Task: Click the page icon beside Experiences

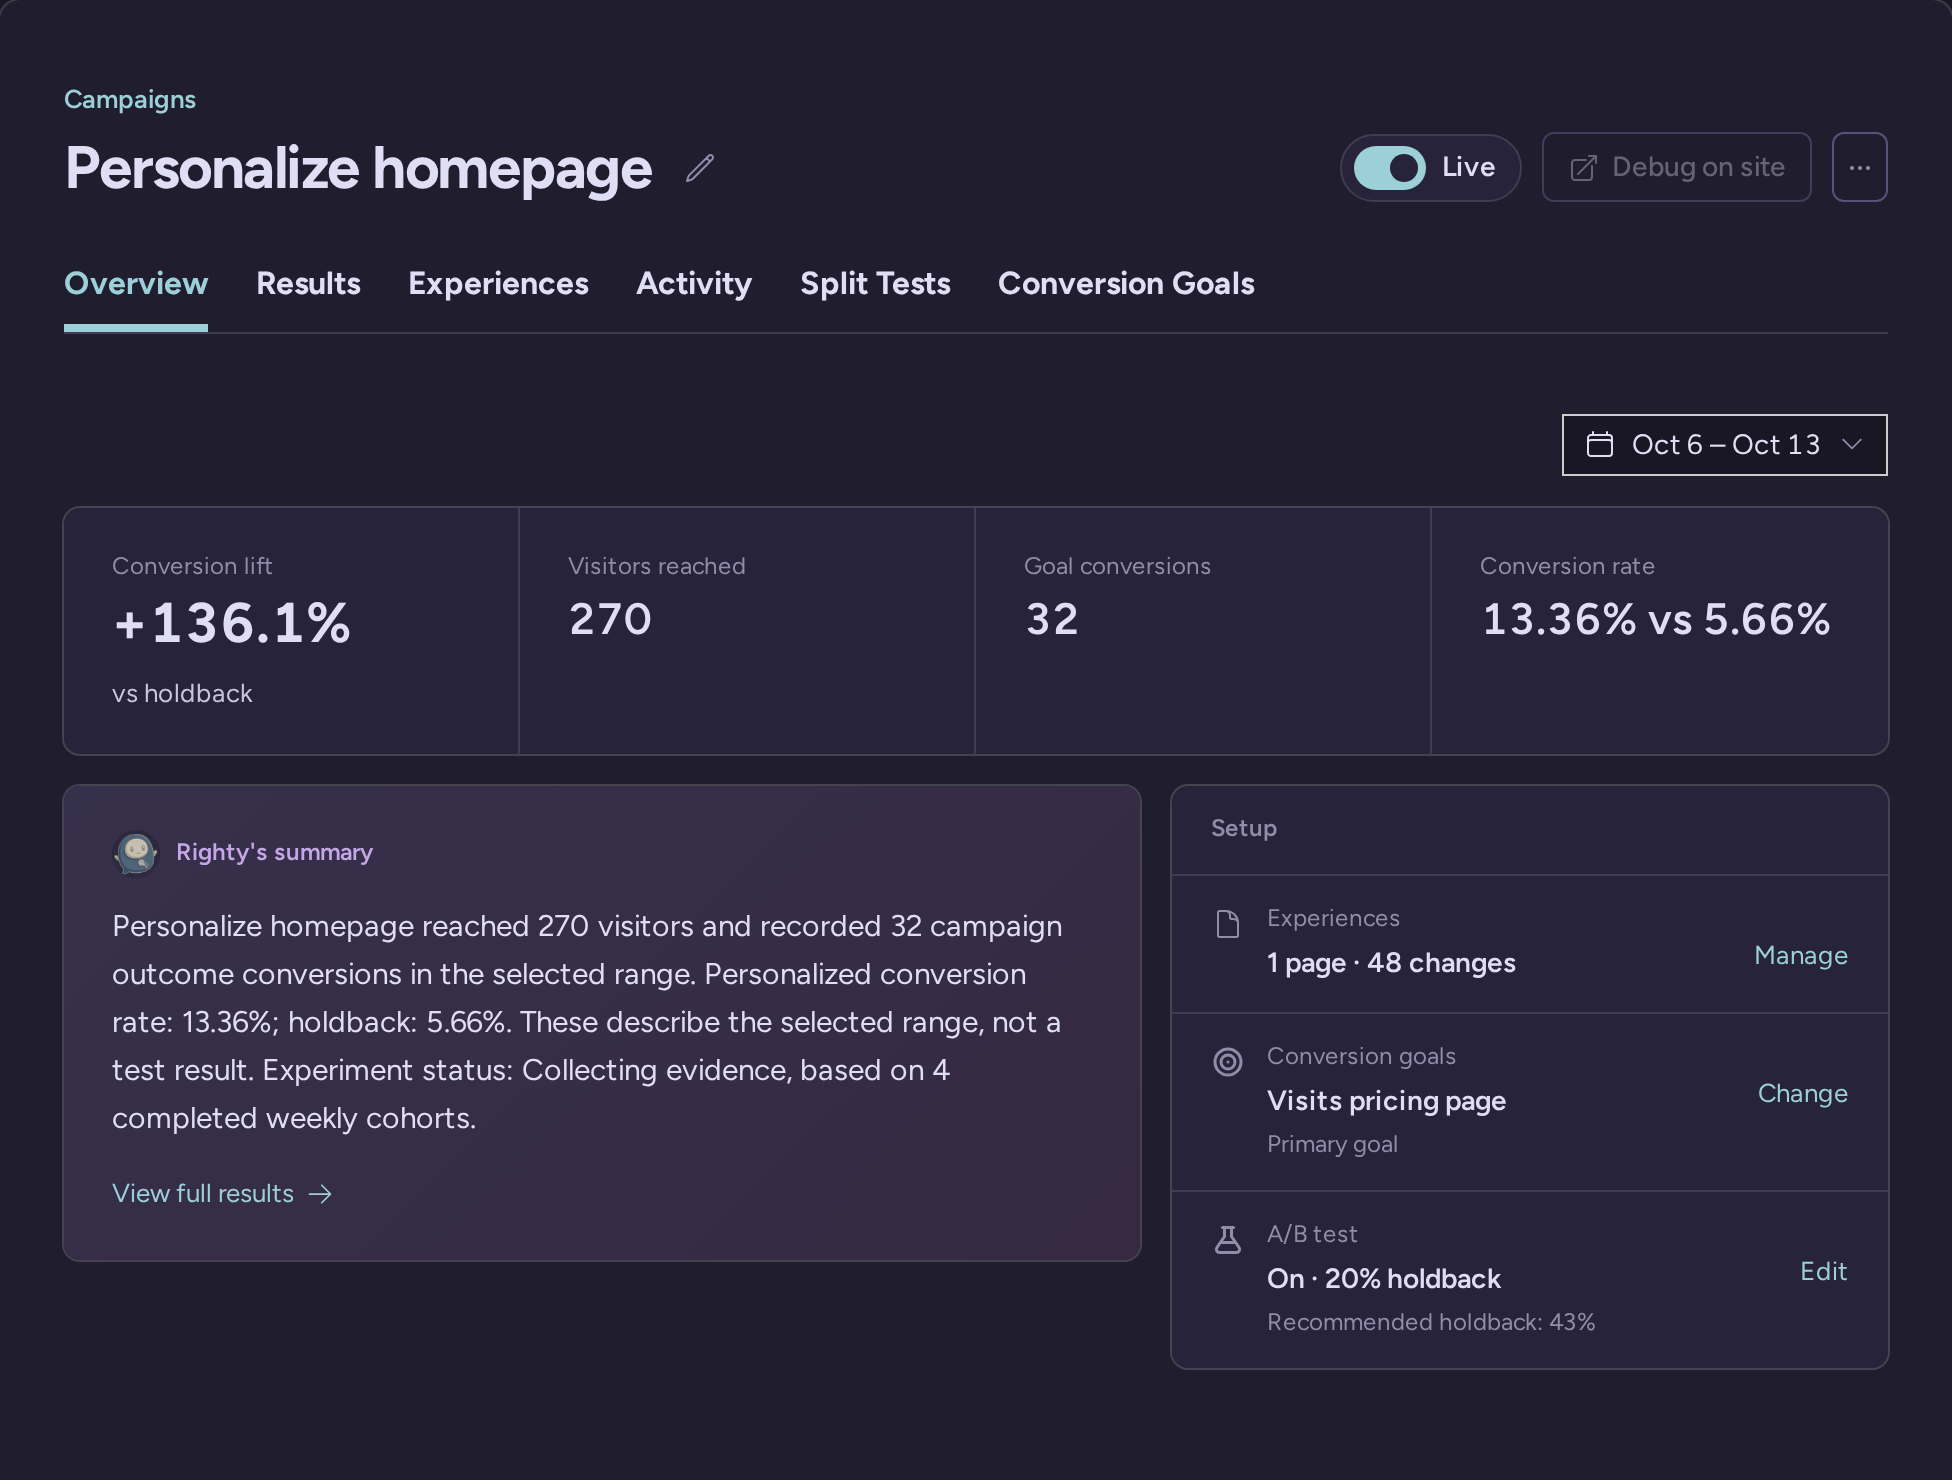Action: [1227, 924]
